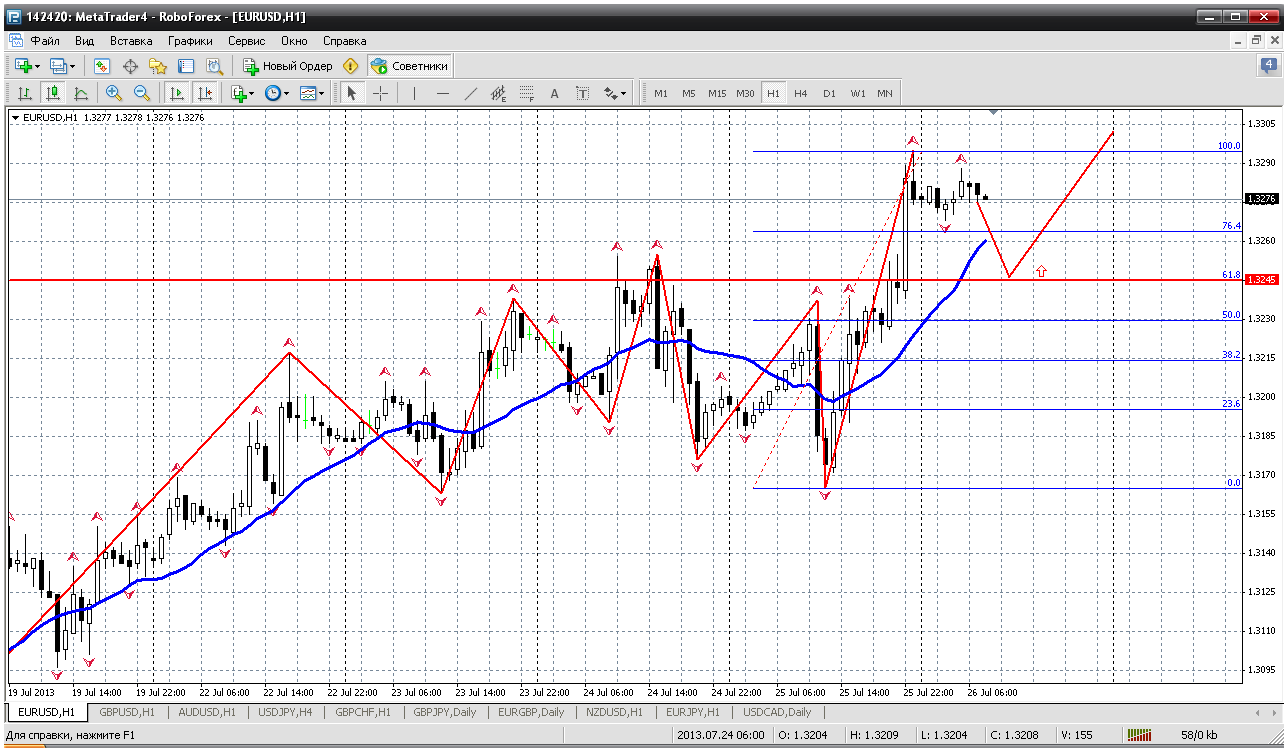The image size is (1288, 748).
Task: Open the Вставка menu
Action: pos(131,41)
